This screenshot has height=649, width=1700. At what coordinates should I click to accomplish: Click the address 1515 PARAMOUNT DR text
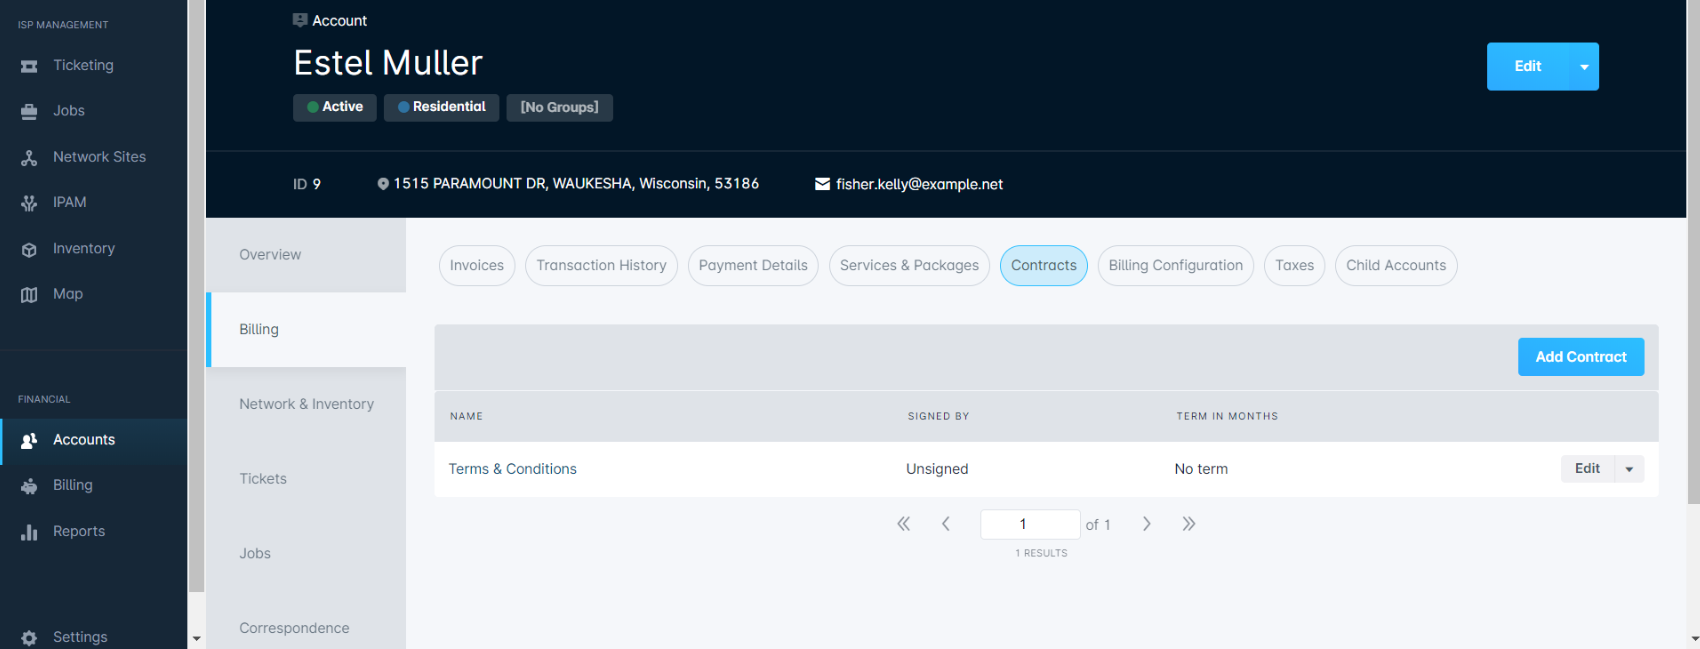576,184
